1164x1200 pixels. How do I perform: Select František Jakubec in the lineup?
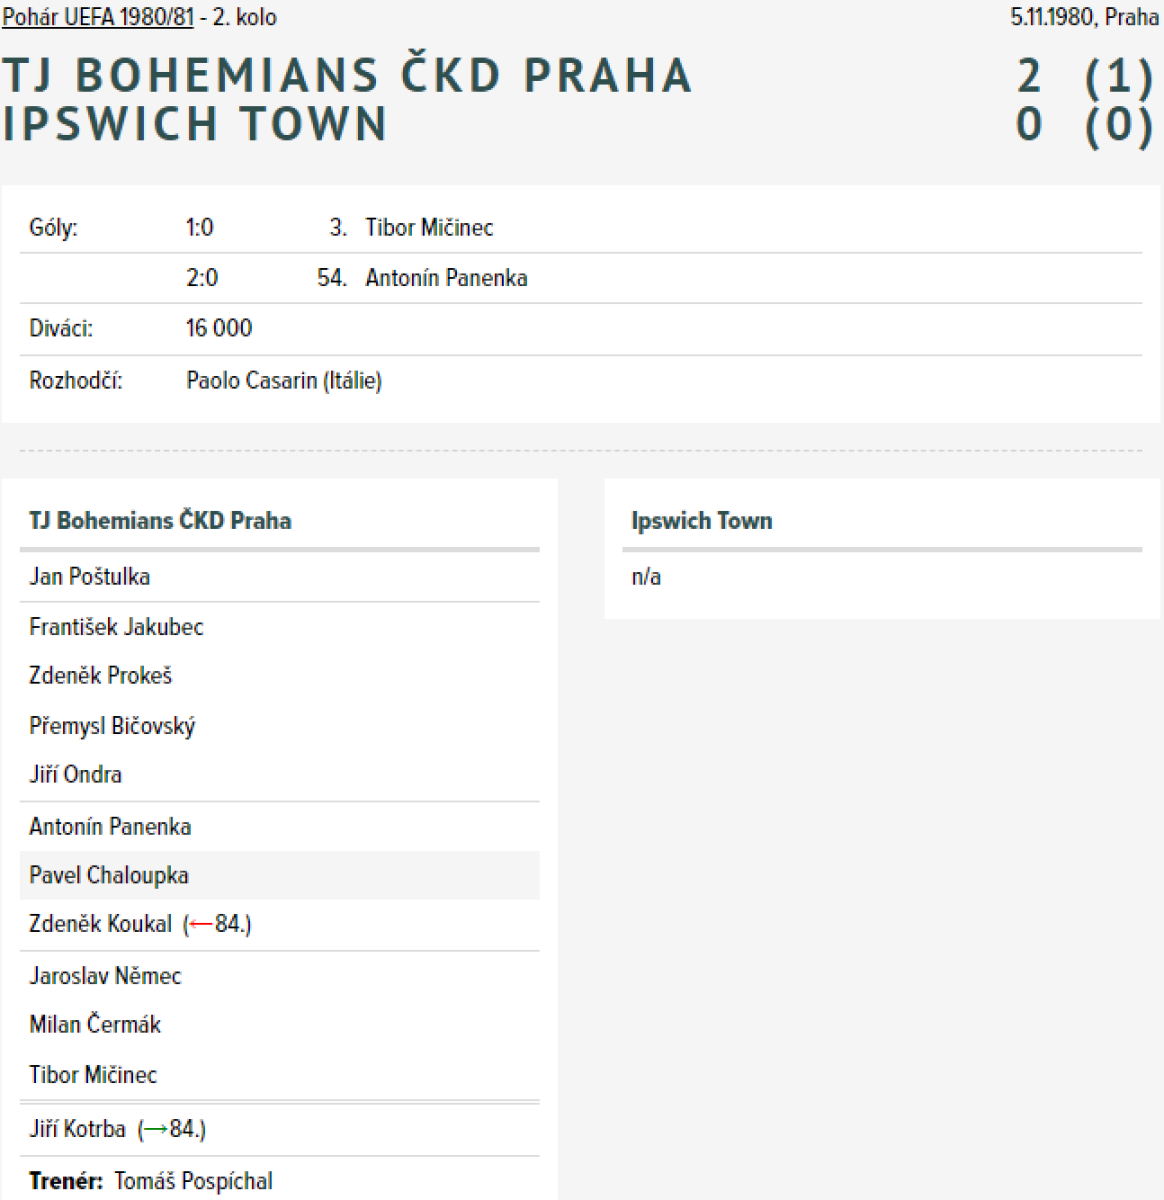coord(116,627)
